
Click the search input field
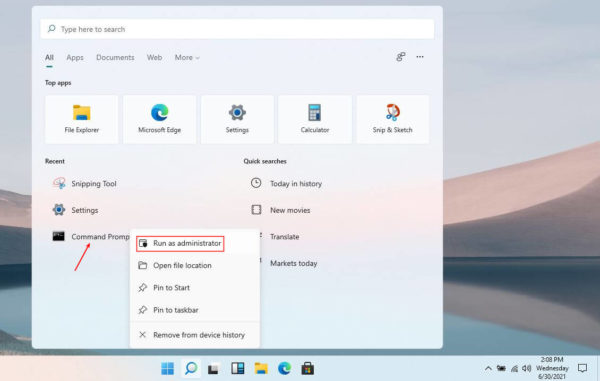pyautogui.click(x=237, y=29)
